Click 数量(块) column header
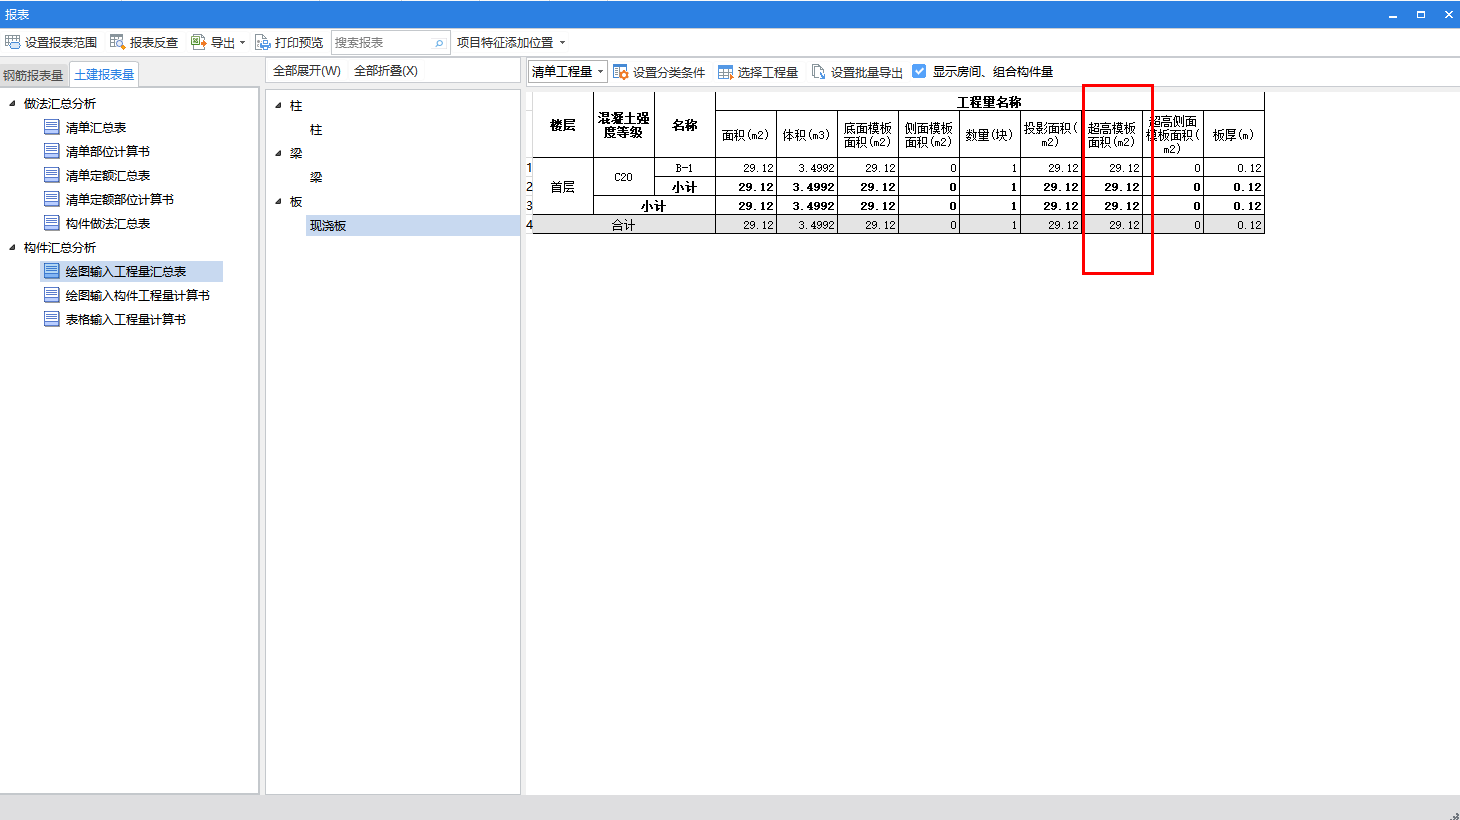1460x820 pixels. [x=989, y=134]
